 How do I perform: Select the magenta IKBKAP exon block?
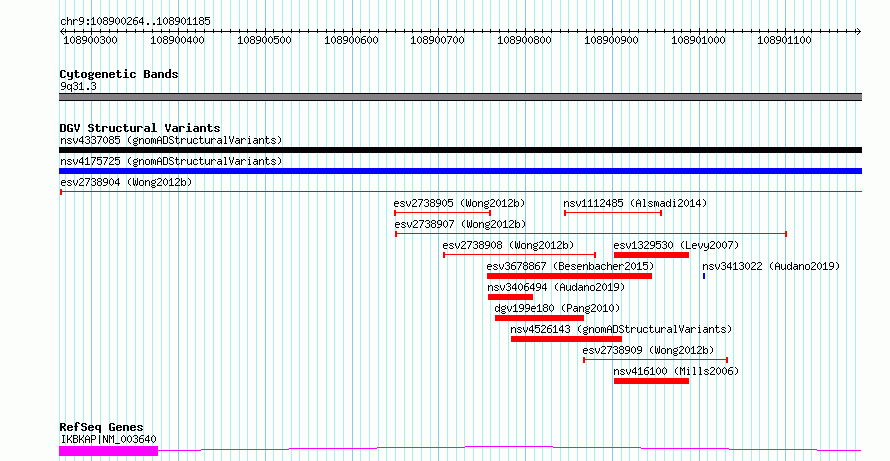tap(108, 451)
